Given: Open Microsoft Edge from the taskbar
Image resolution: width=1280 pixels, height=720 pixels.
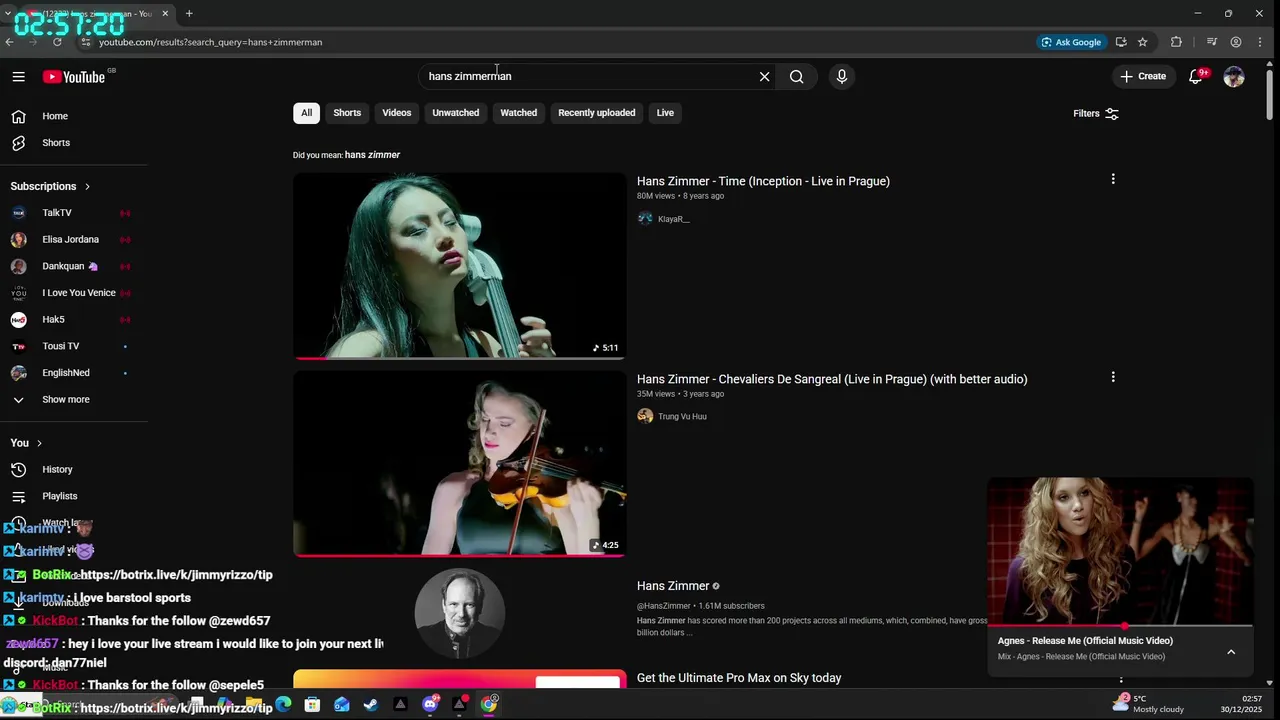Looking at the screenshot, I should [x=284, y=704].
